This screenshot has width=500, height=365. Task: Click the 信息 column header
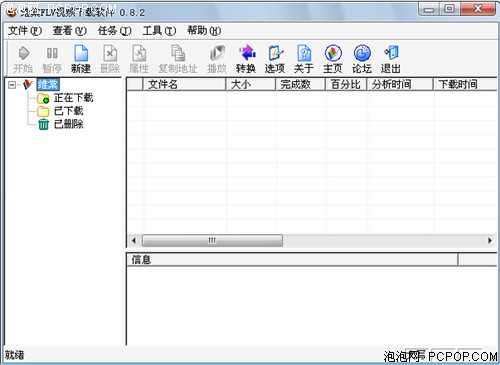292,260
